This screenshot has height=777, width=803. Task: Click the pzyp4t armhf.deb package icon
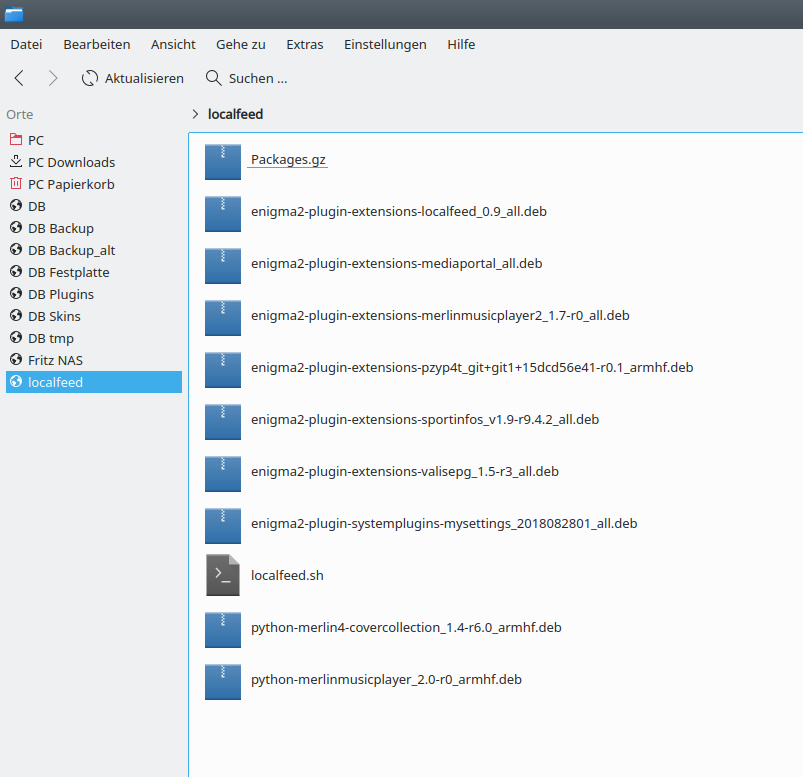point(223,370)
